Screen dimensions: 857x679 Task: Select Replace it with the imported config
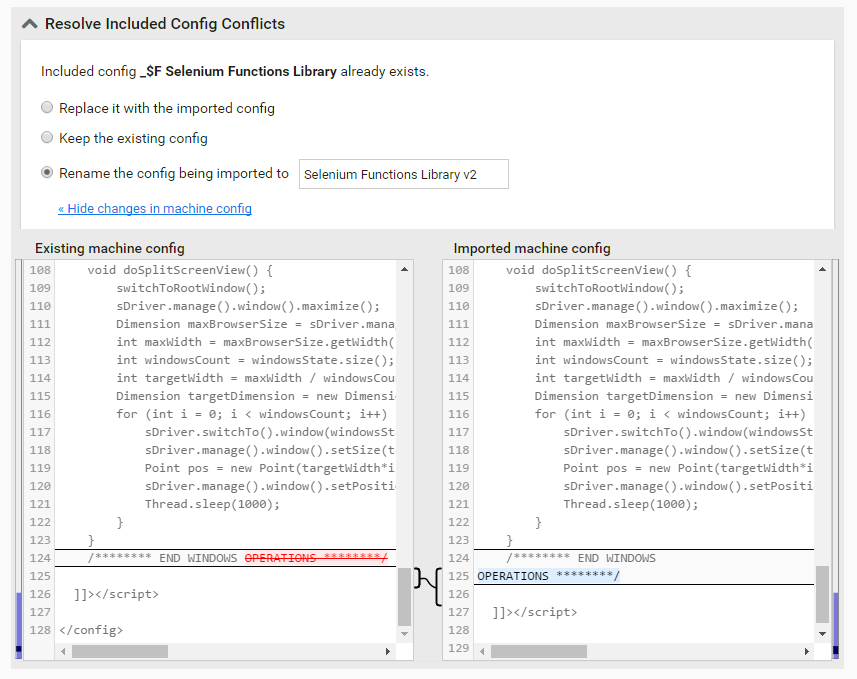(x=47, y=108)
